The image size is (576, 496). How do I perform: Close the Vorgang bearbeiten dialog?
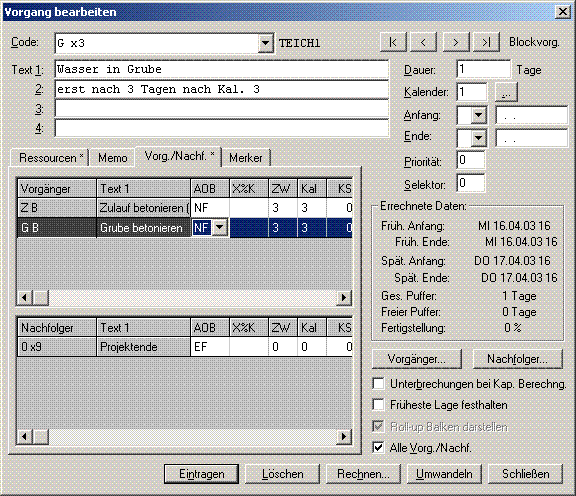[563, 12]
